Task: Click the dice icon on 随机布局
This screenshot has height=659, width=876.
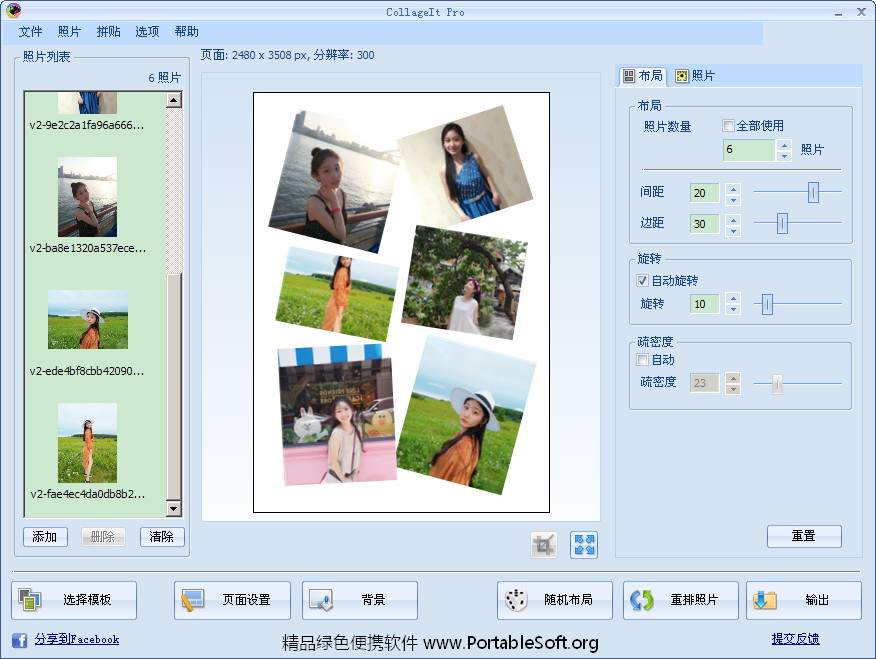Action: pyautogui.click(x=516, y=600)
